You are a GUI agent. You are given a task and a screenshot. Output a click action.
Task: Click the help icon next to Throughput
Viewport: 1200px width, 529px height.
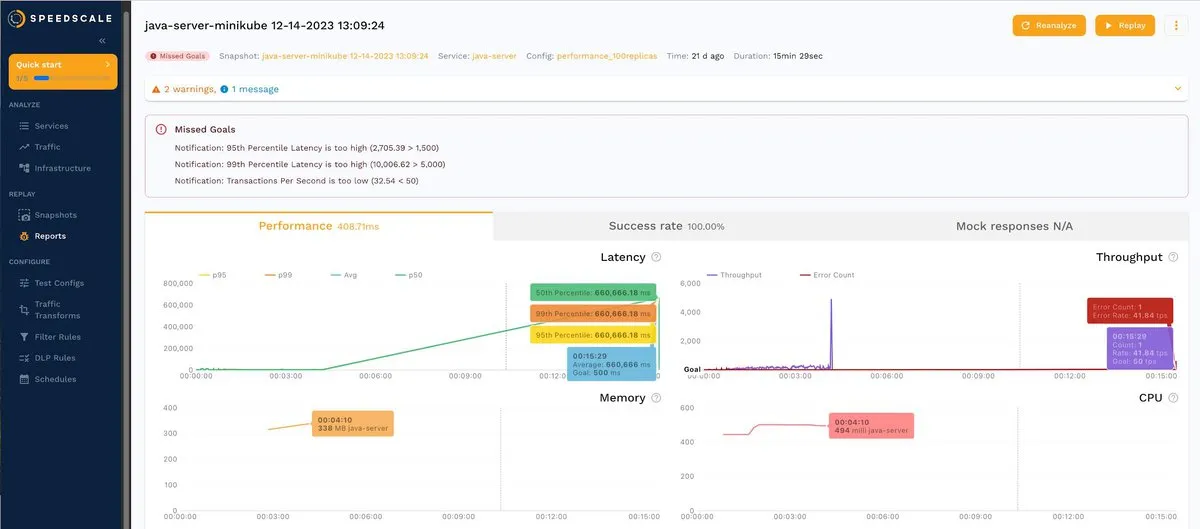click(1173, 257)
